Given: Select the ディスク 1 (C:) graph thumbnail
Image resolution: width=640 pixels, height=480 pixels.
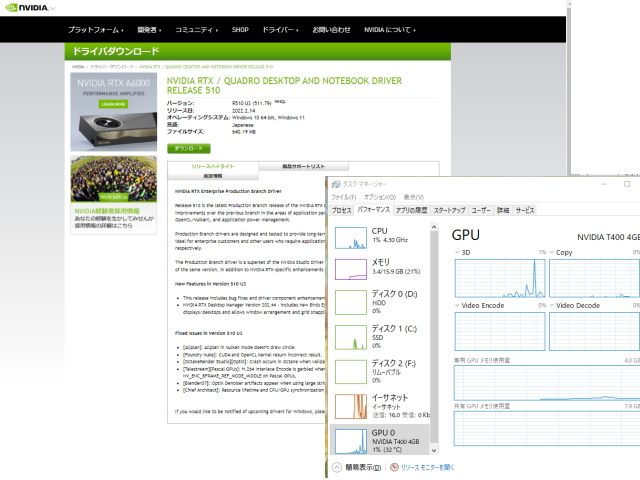Looking at the screenshot, I should click(351, 337).
